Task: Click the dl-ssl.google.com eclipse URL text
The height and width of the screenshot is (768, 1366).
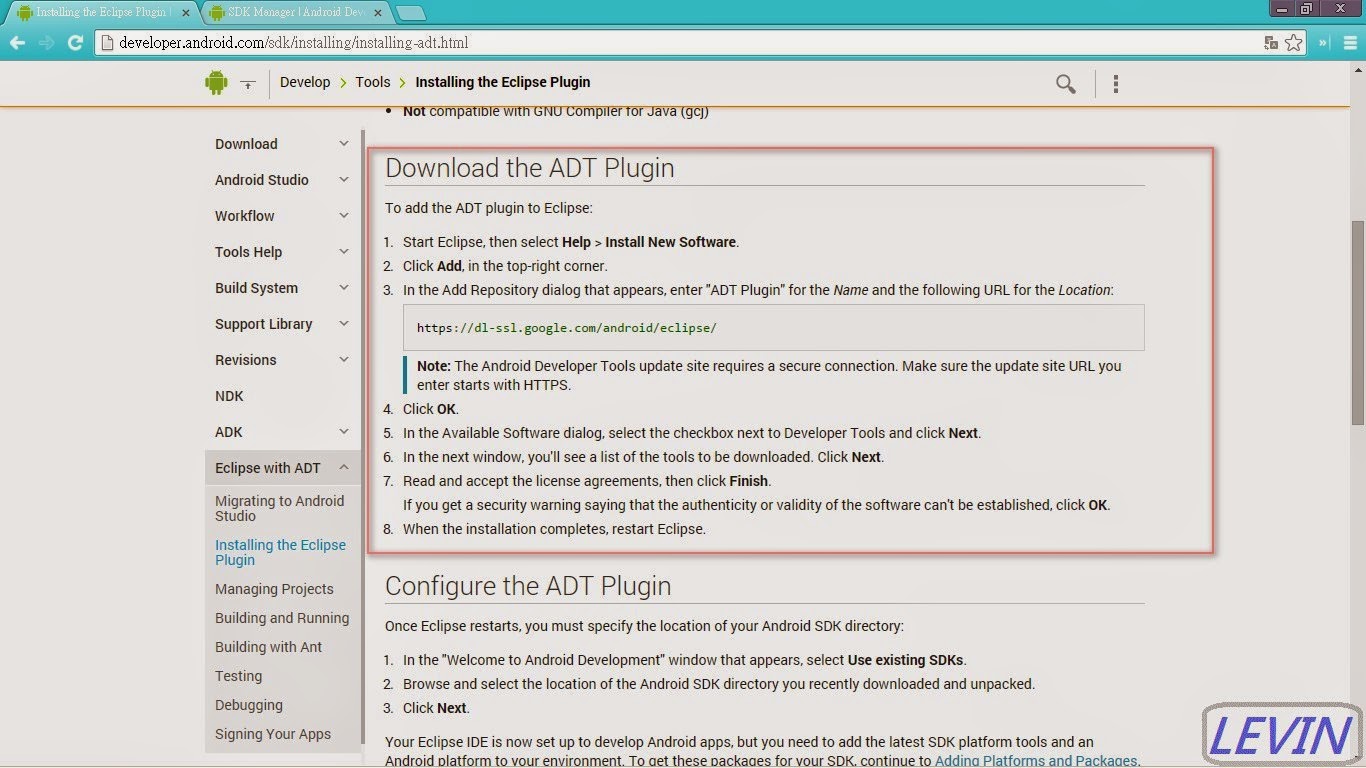Action: [567, 327]
